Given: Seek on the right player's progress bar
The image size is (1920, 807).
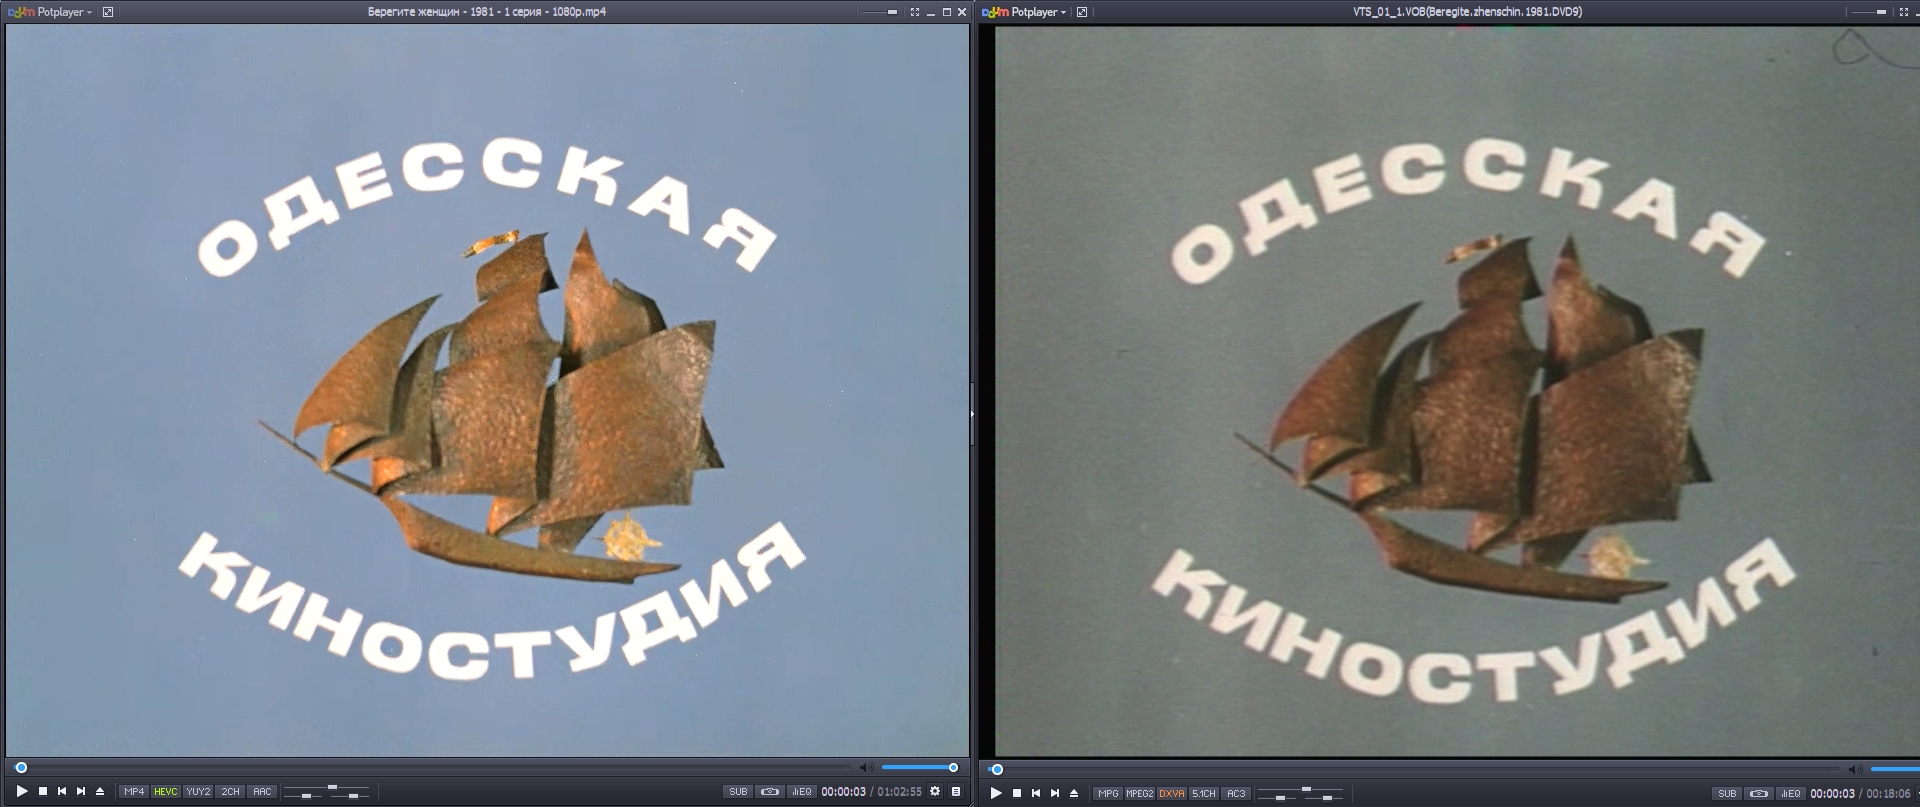Looking at the screenshot, I should [1415, 769].
